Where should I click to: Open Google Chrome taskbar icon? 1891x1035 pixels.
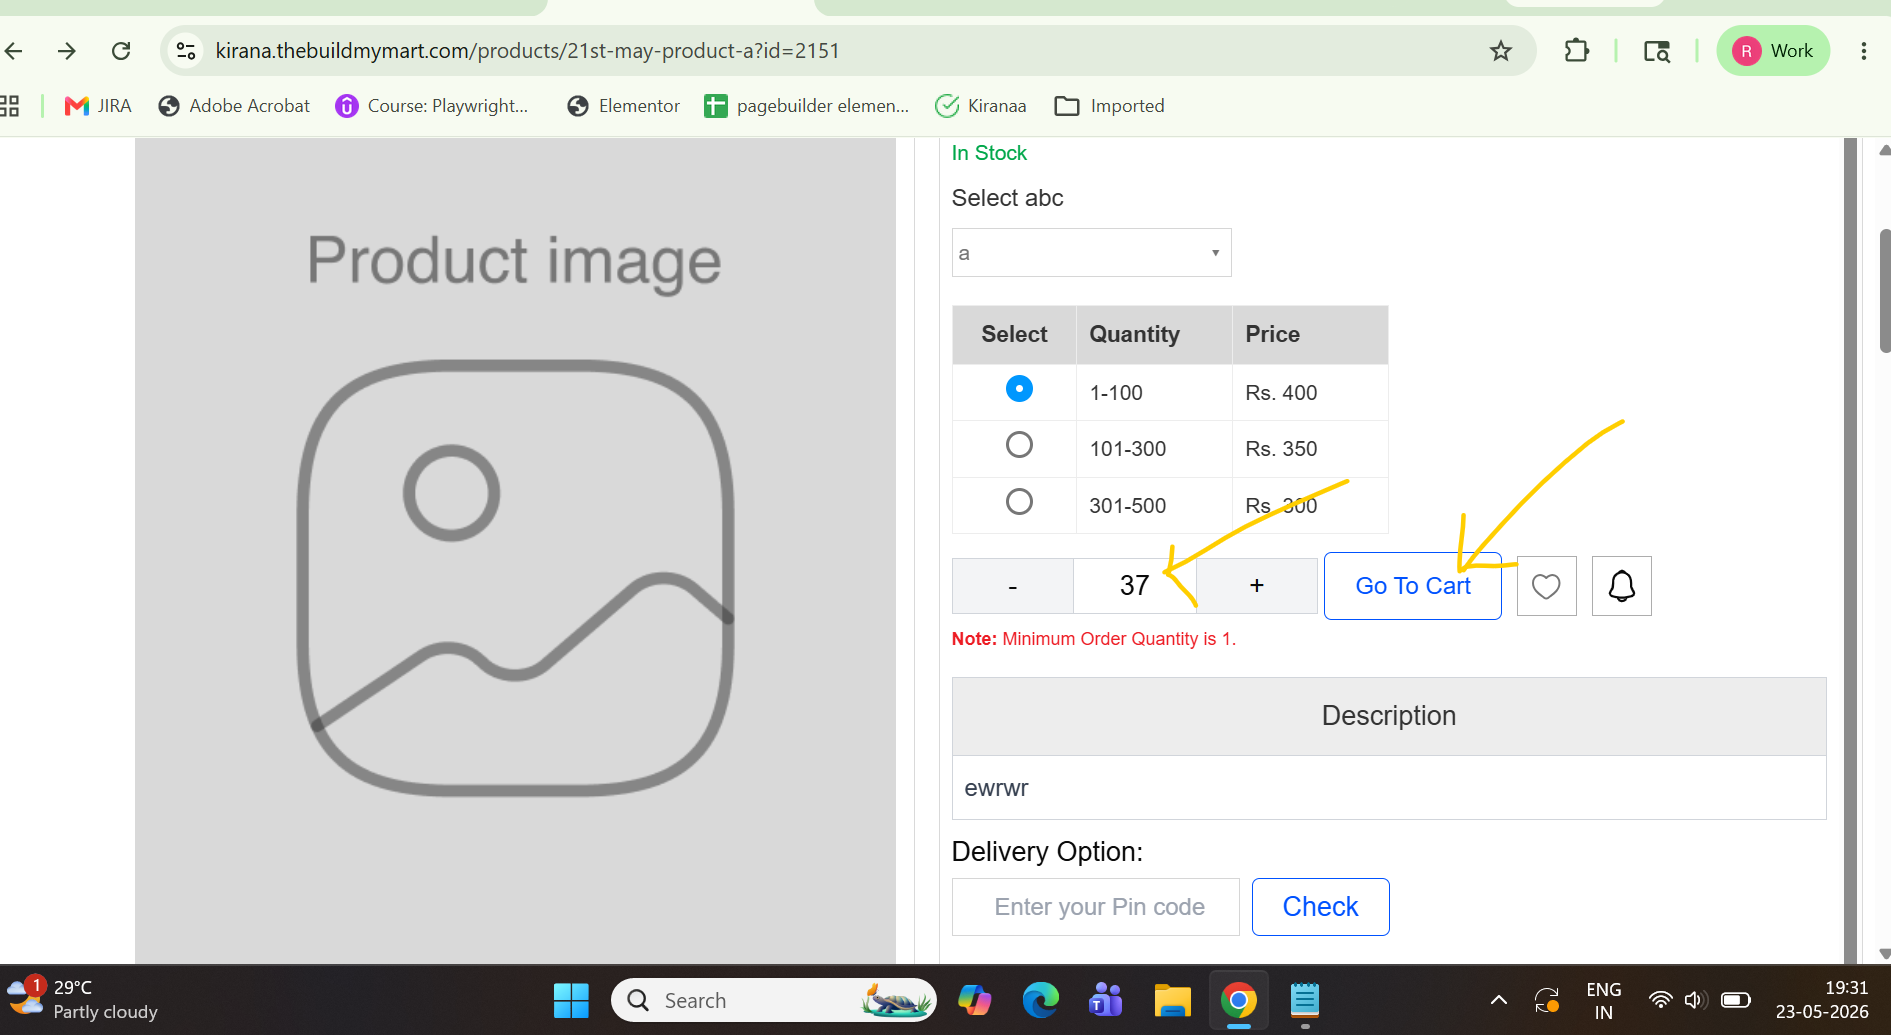click(x=1238, y=1000)
